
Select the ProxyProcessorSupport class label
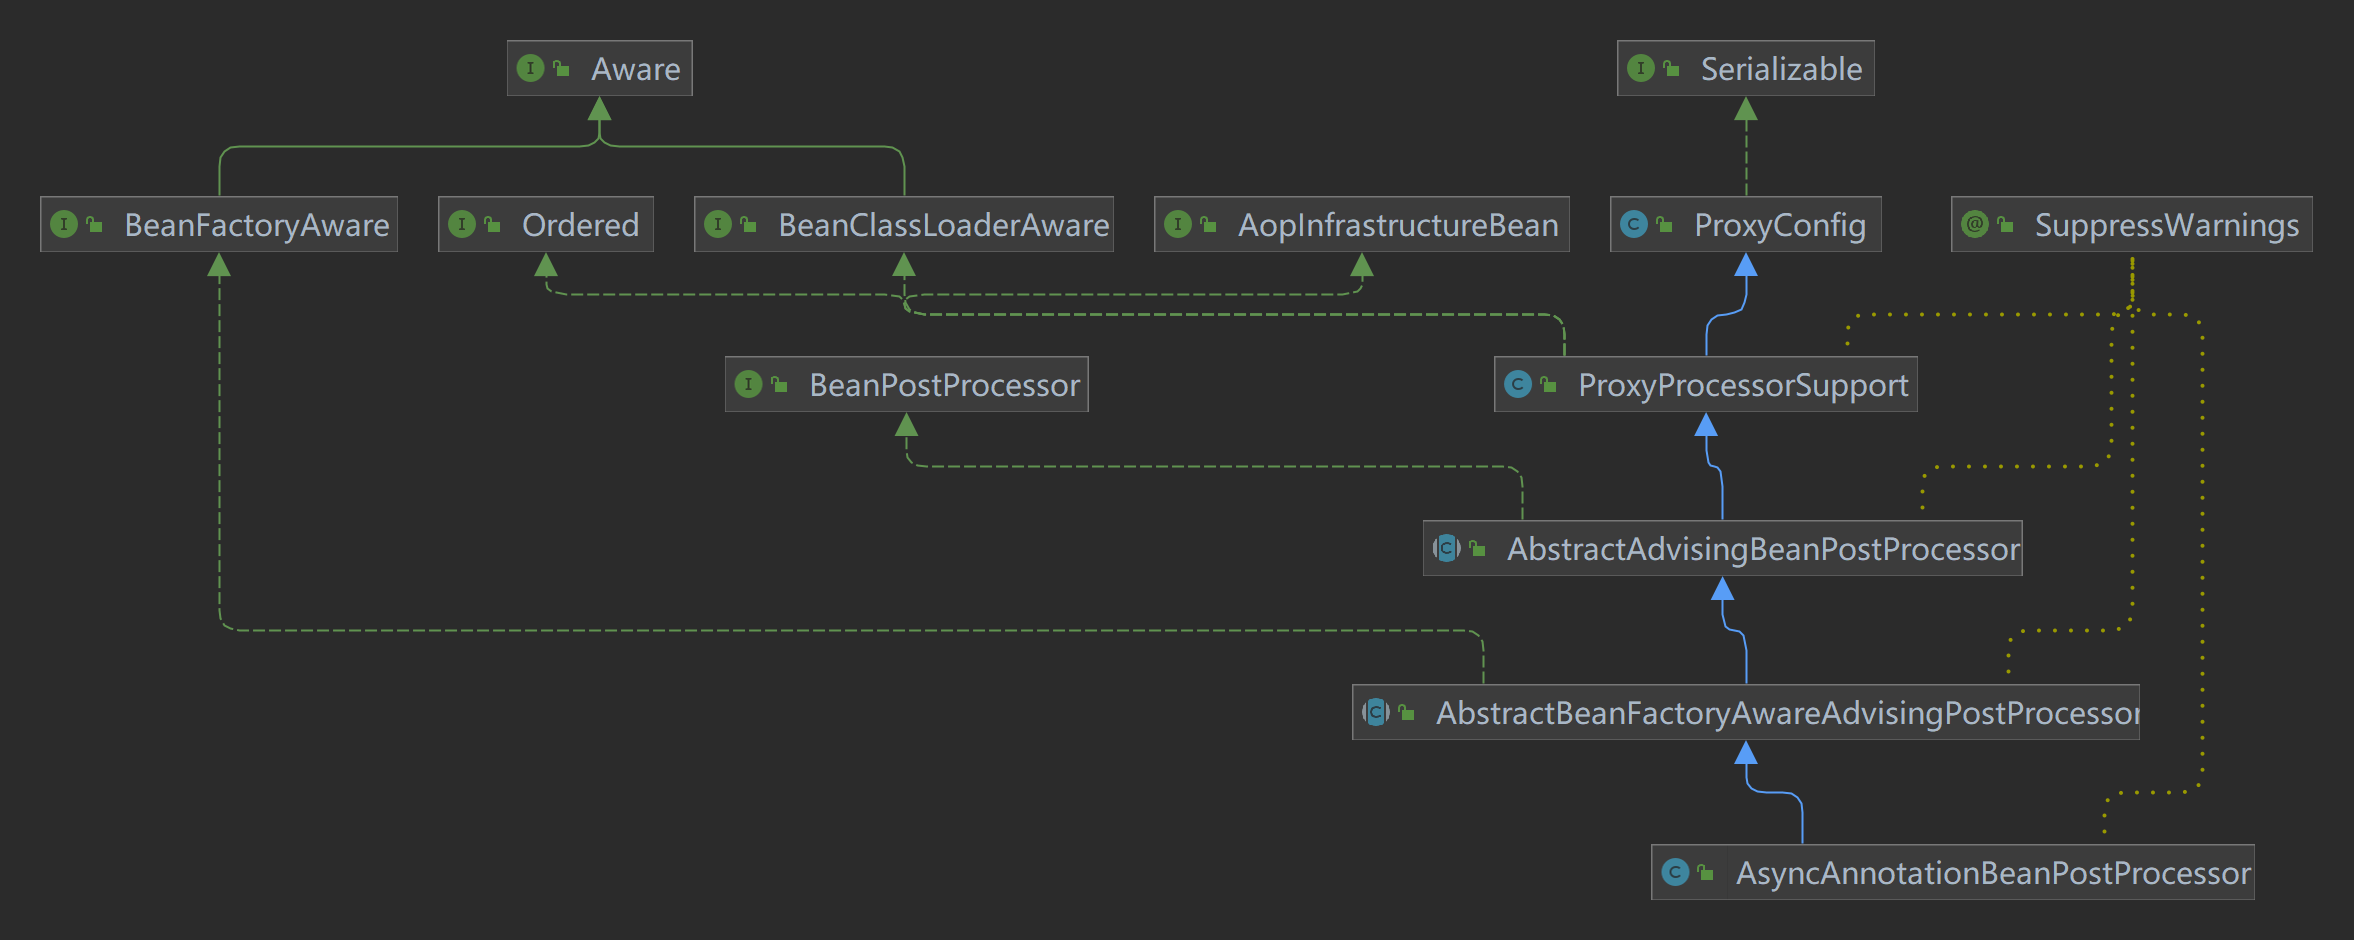[x=1742, y=385]
